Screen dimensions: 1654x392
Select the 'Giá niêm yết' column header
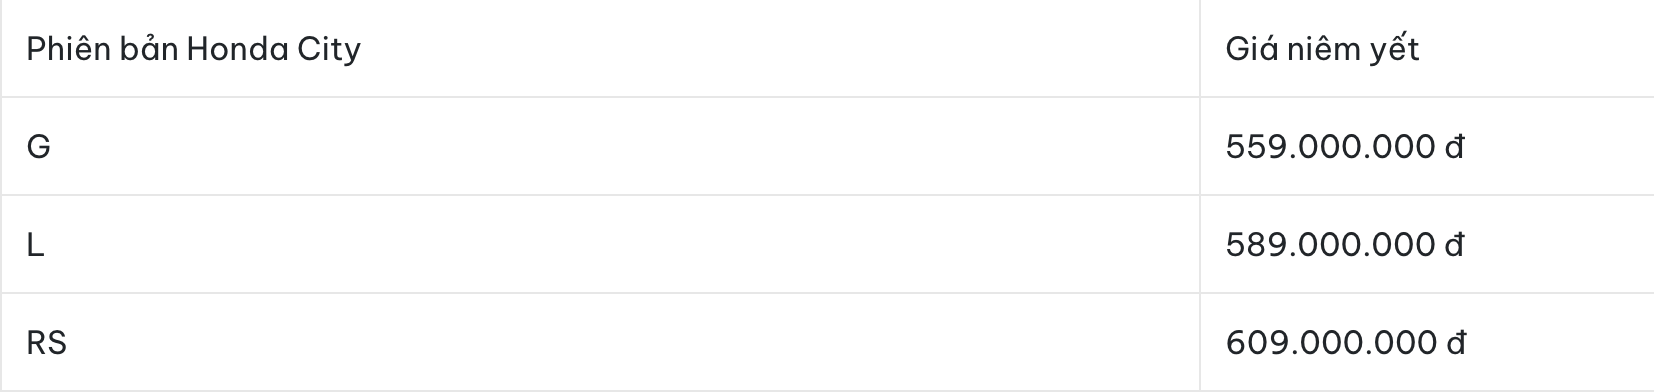point(1427,48)
